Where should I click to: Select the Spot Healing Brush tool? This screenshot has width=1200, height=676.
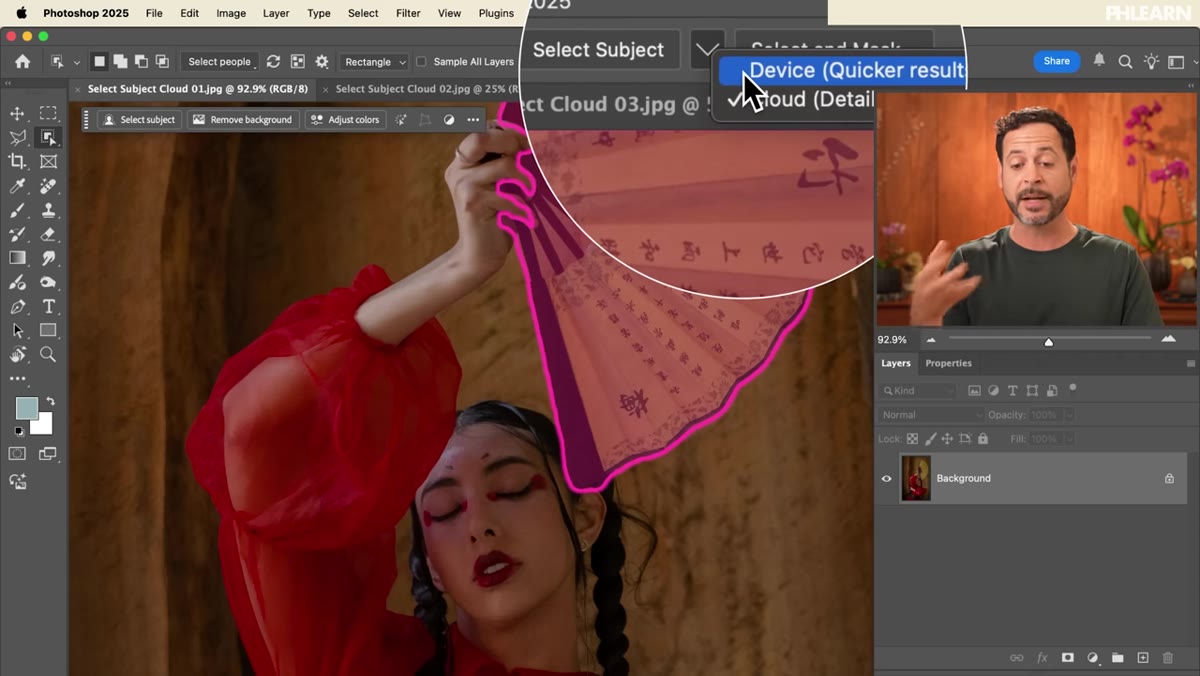click(x=48, y=186)
